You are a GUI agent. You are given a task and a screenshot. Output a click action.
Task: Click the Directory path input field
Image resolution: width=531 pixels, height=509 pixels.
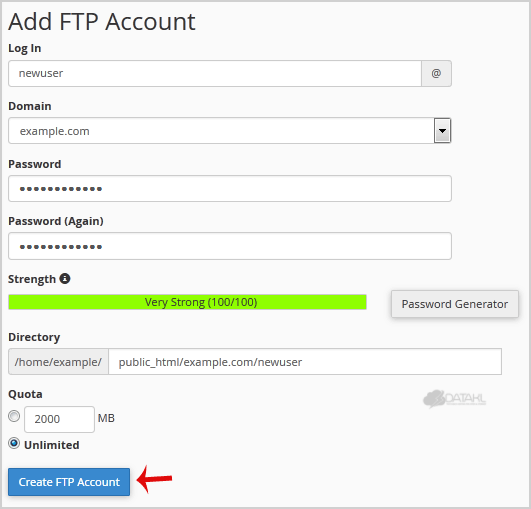(x=305, y=362)
